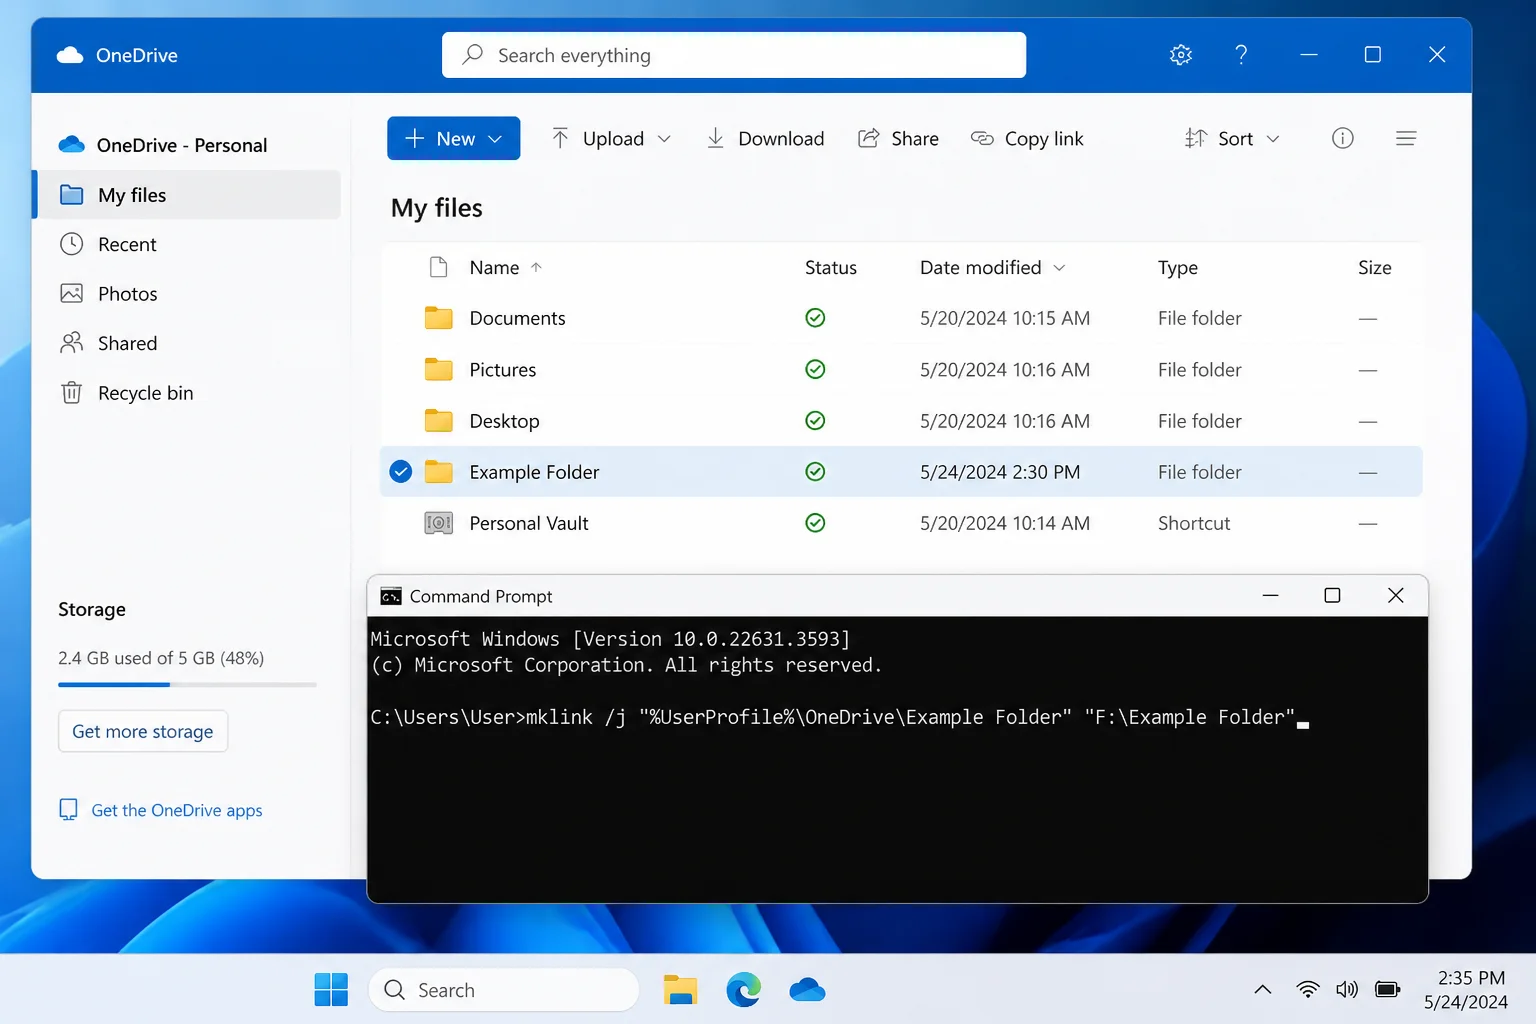
Task: Open the Personal Vault name
Action: 529,523
